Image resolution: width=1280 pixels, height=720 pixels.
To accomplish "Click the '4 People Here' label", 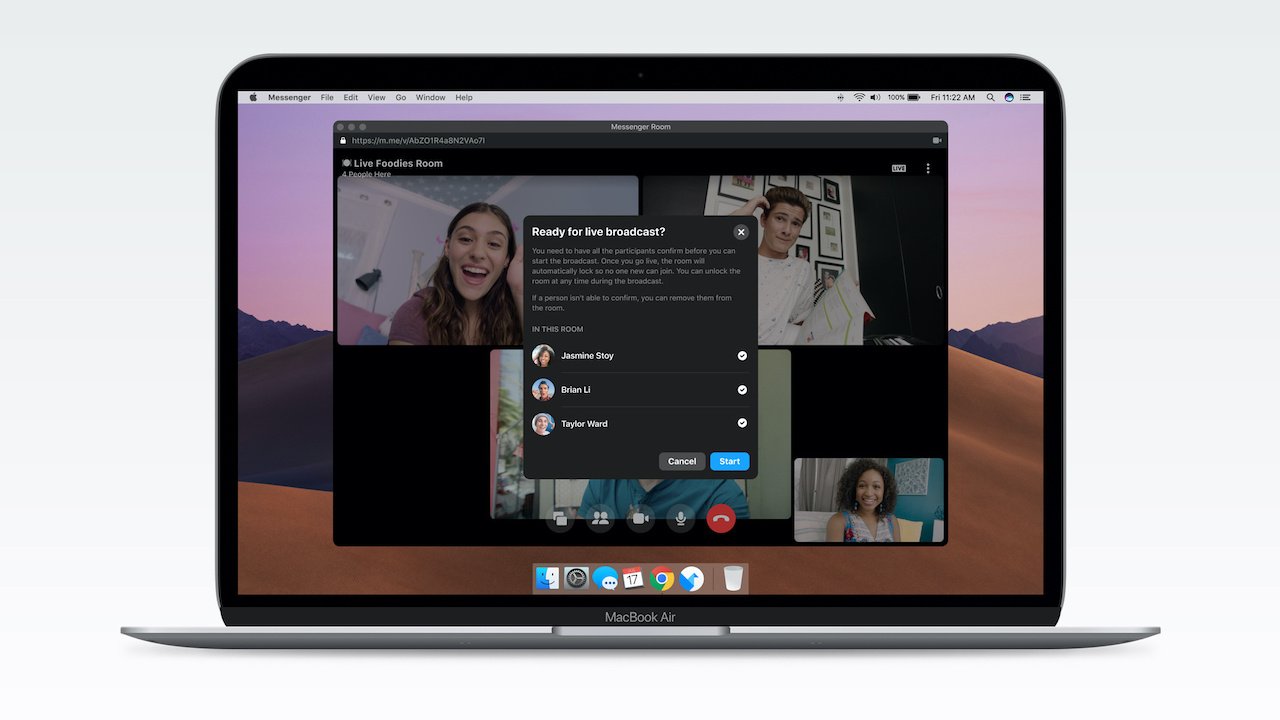I will pyautogui.click(x=366, y=174).
